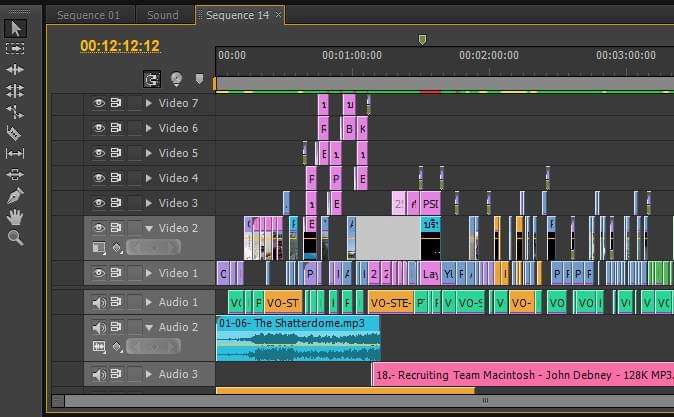The width and height of the screenshot is (674, 417).
Task: Select The Shatterdome.mp3 audio clip
Action: (x=298, y=338)
